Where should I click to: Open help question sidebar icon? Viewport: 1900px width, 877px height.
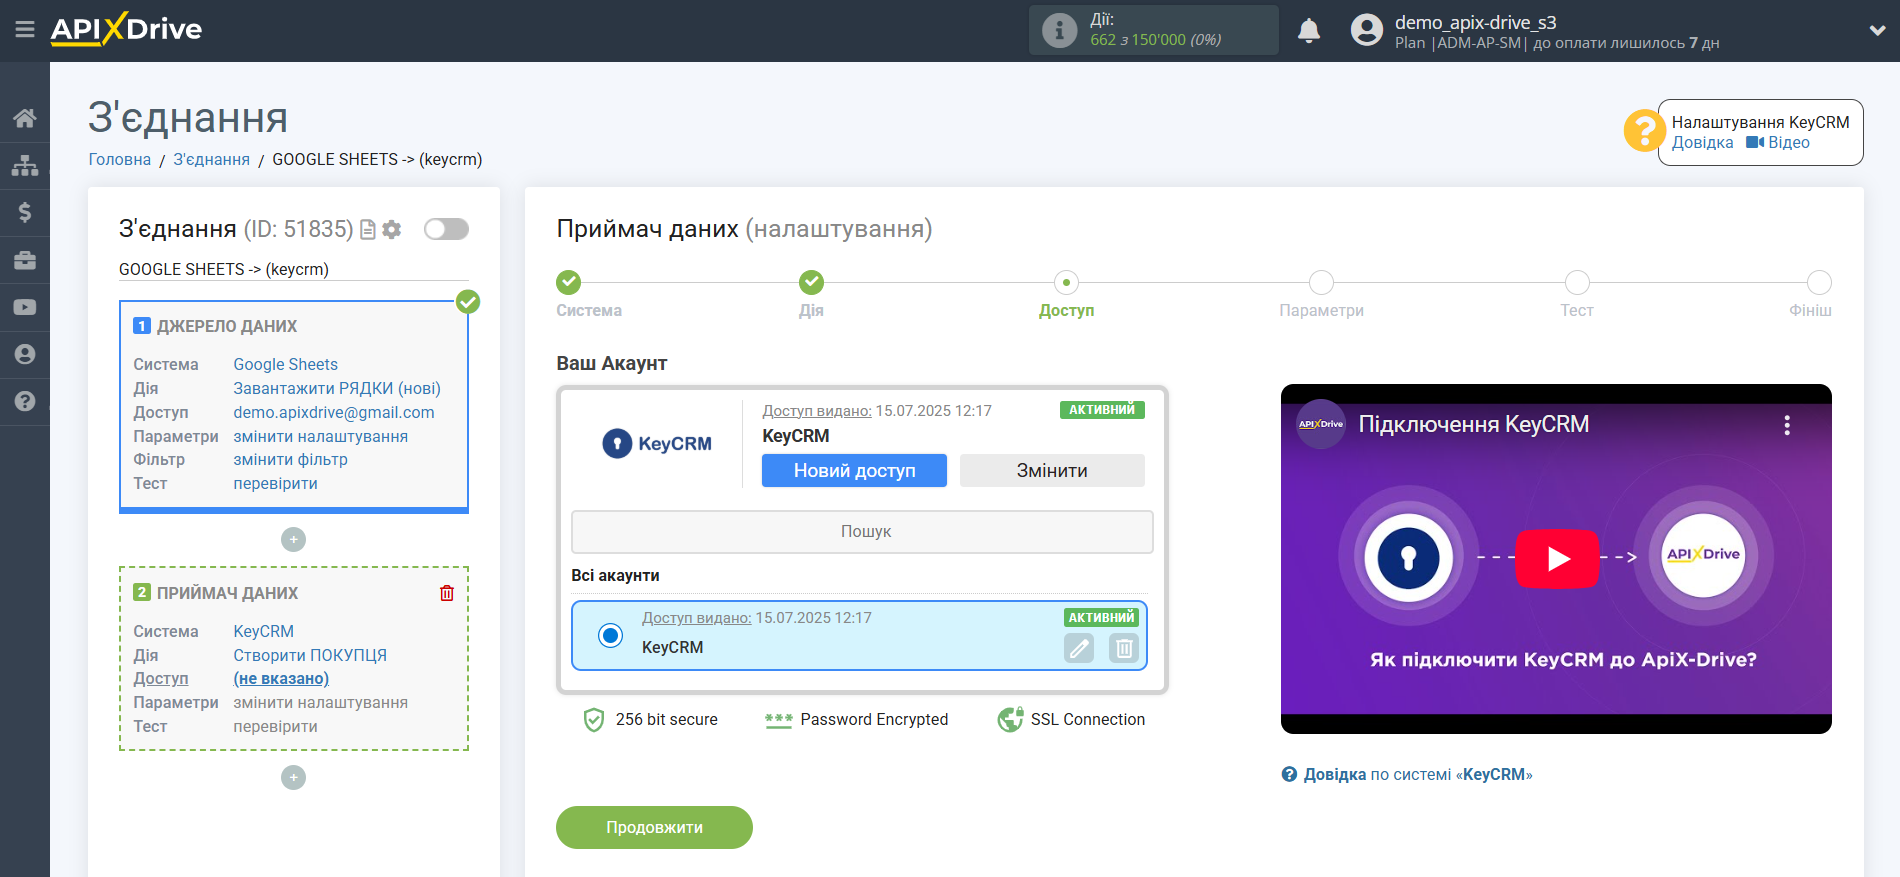tap(25, 401)
